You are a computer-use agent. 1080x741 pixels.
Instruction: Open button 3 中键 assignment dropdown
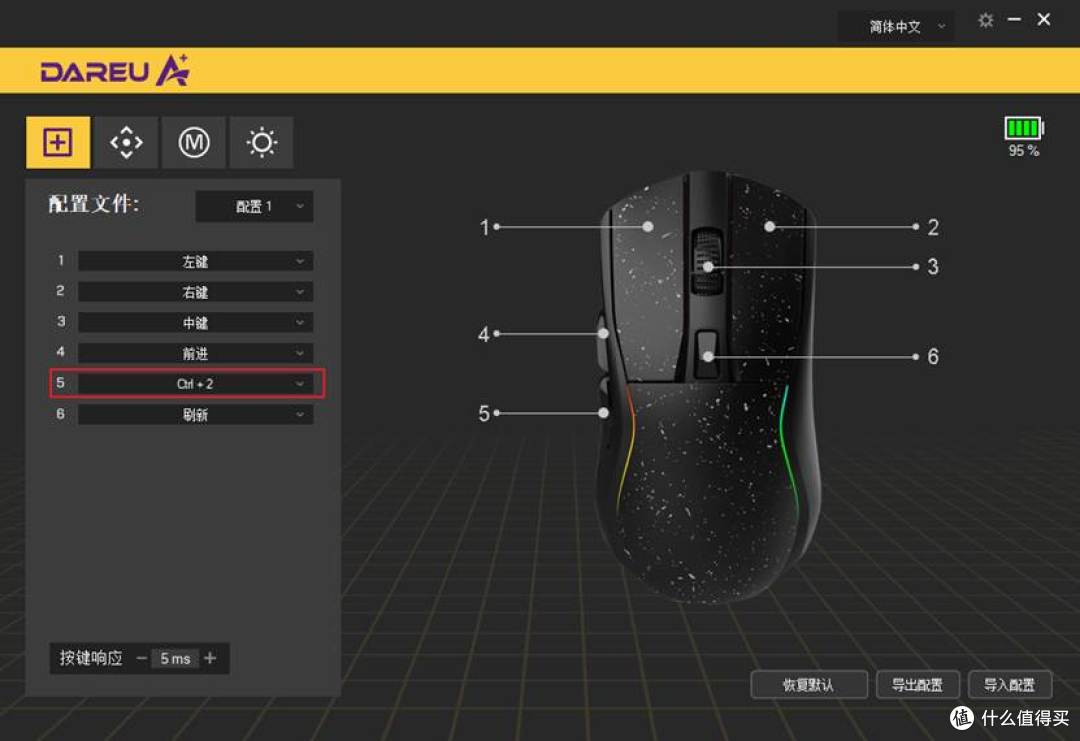pos(196,322)
